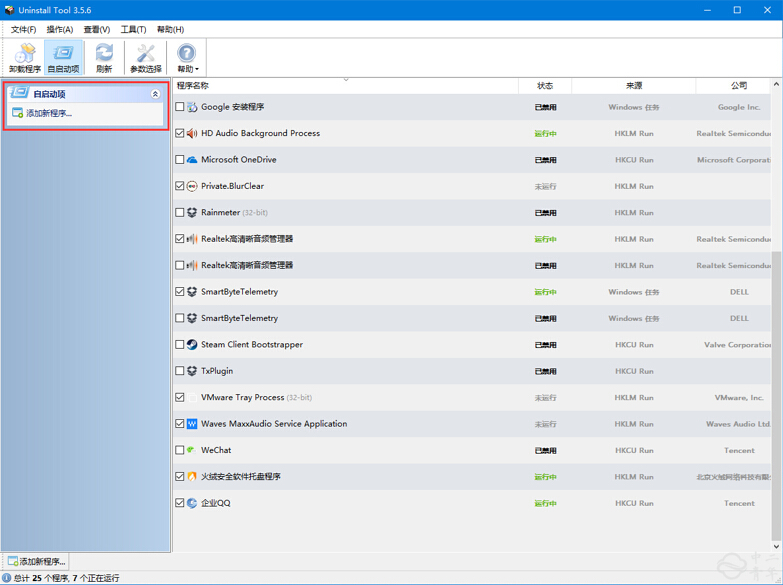The image size is (783, 585).
Task: Open the 文件(F) menu
Action: pyautogui.click(x=23, y=29)
